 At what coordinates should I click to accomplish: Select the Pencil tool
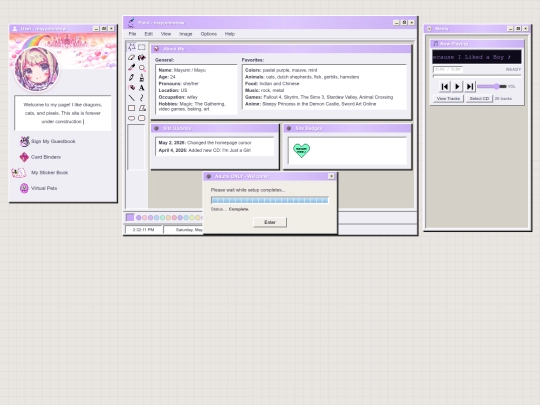tap(132, 77)
